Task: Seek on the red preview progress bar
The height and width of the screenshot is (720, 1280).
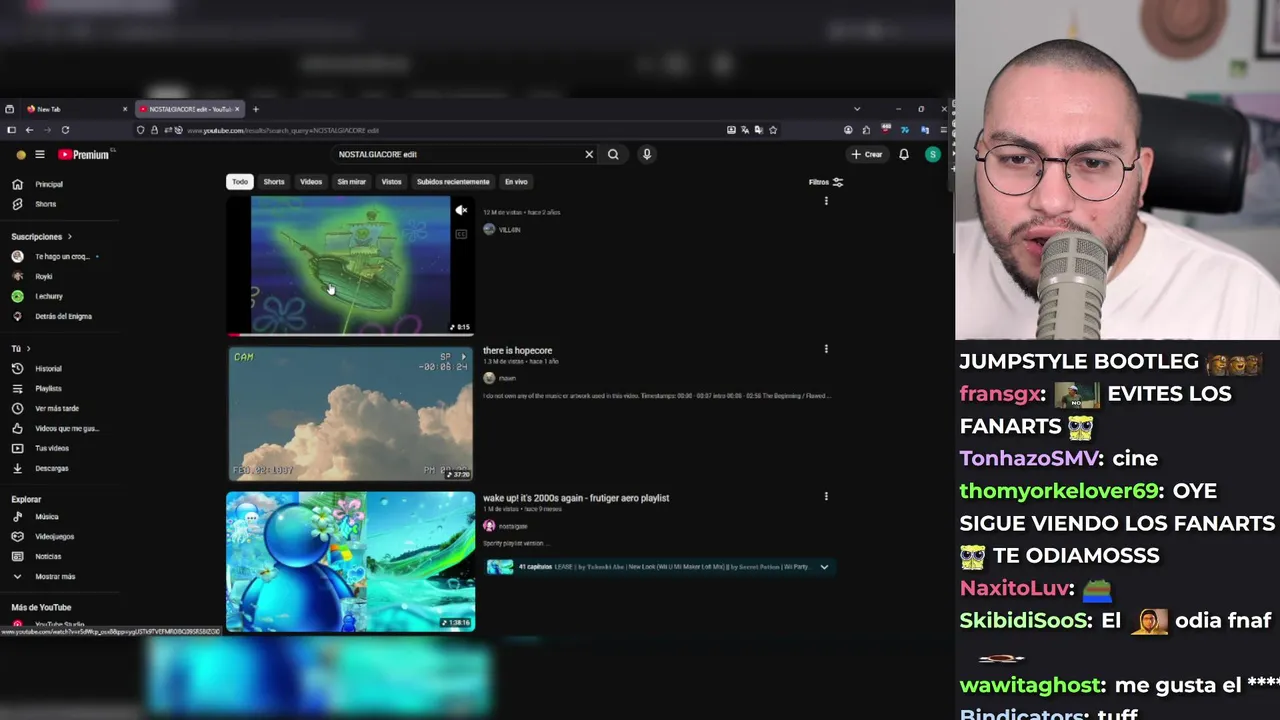Action: 350,335
